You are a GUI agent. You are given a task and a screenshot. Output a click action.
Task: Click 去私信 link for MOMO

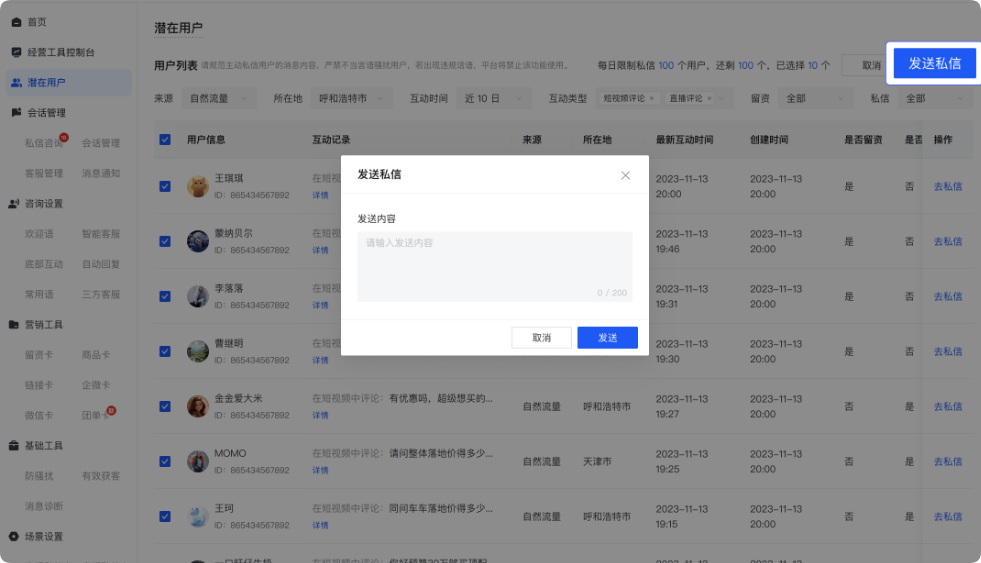pos(948,462)
